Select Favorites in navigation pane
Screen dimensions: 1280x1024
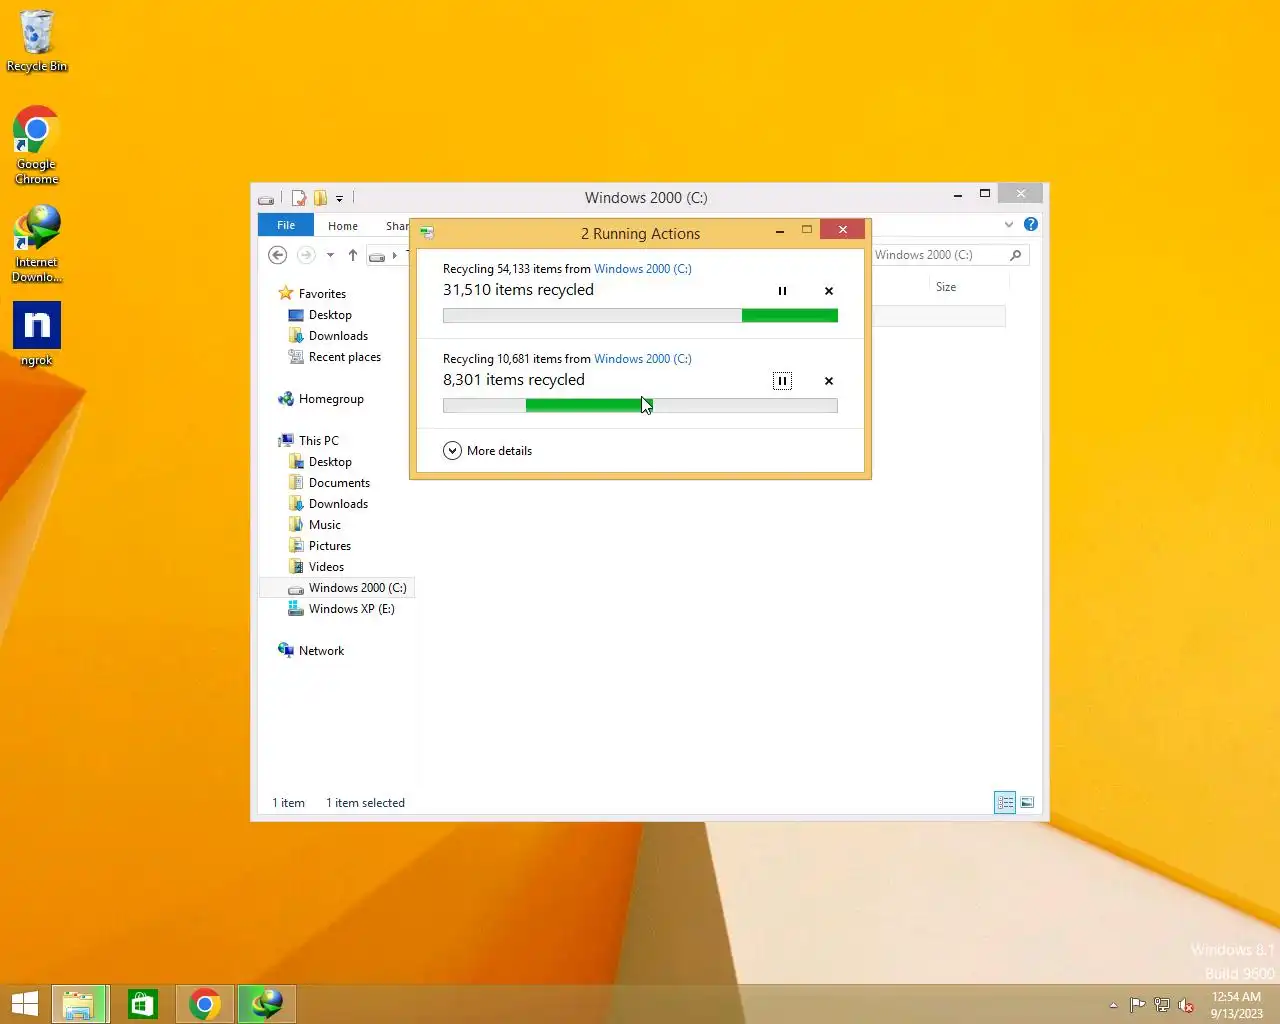pyautogui.click(x=322, y=294)
